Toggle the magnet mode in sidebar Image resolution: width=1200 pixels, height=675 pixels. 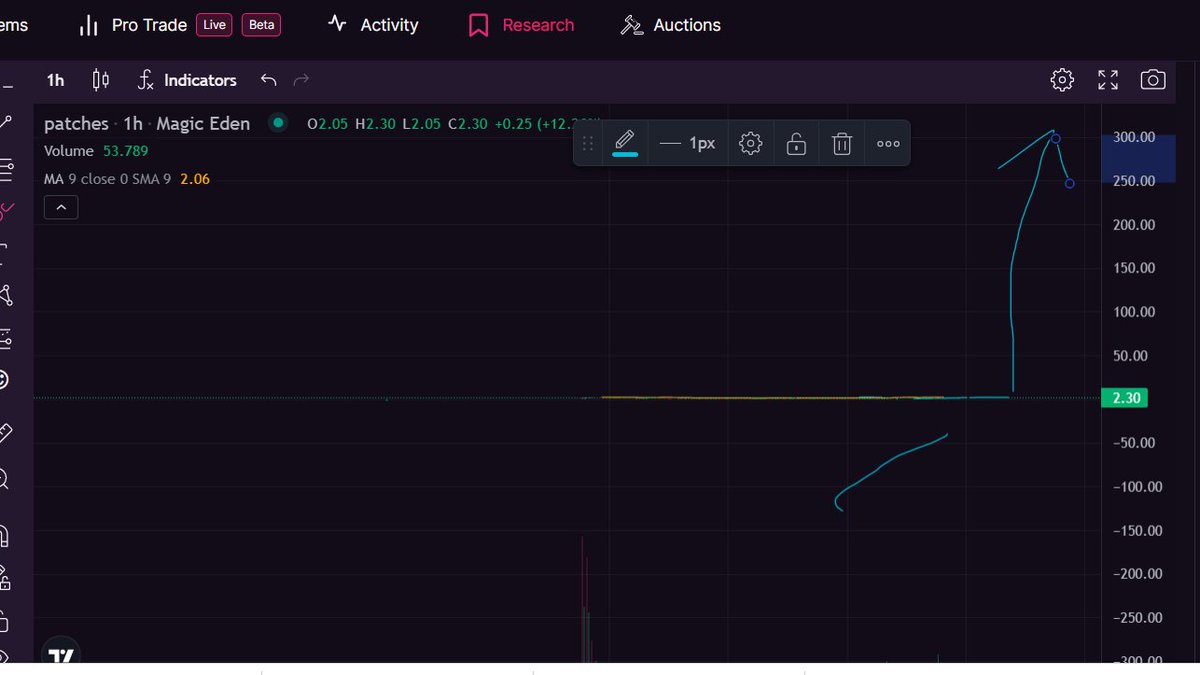[x=4, y=536]
